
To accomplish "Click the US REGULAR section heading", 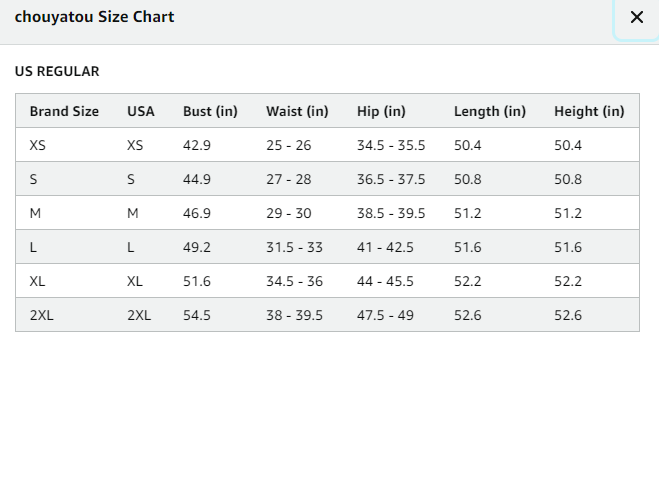I will point(57,71).
